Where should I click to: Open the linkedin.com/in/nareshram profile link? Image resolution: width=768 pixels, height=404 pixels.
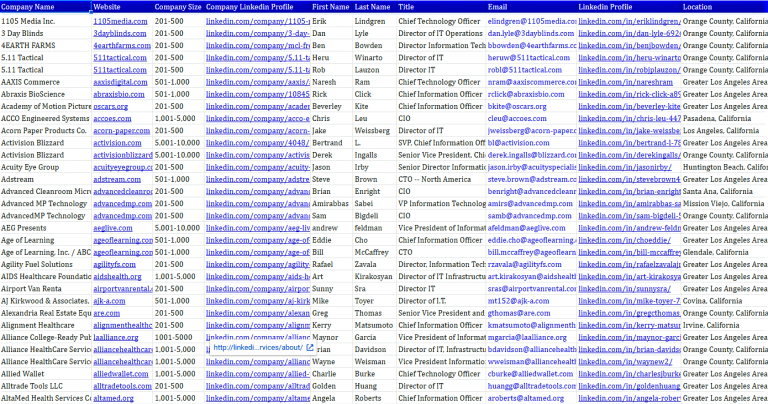pos(625,82)
